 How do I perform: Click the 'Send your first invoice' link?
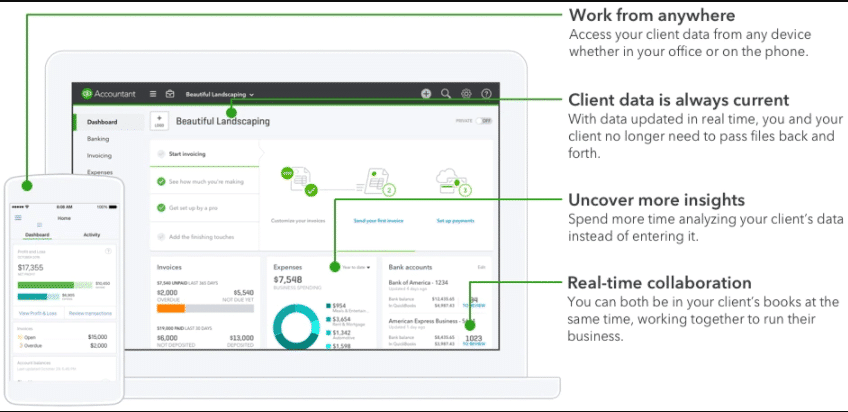coord(379,221)
